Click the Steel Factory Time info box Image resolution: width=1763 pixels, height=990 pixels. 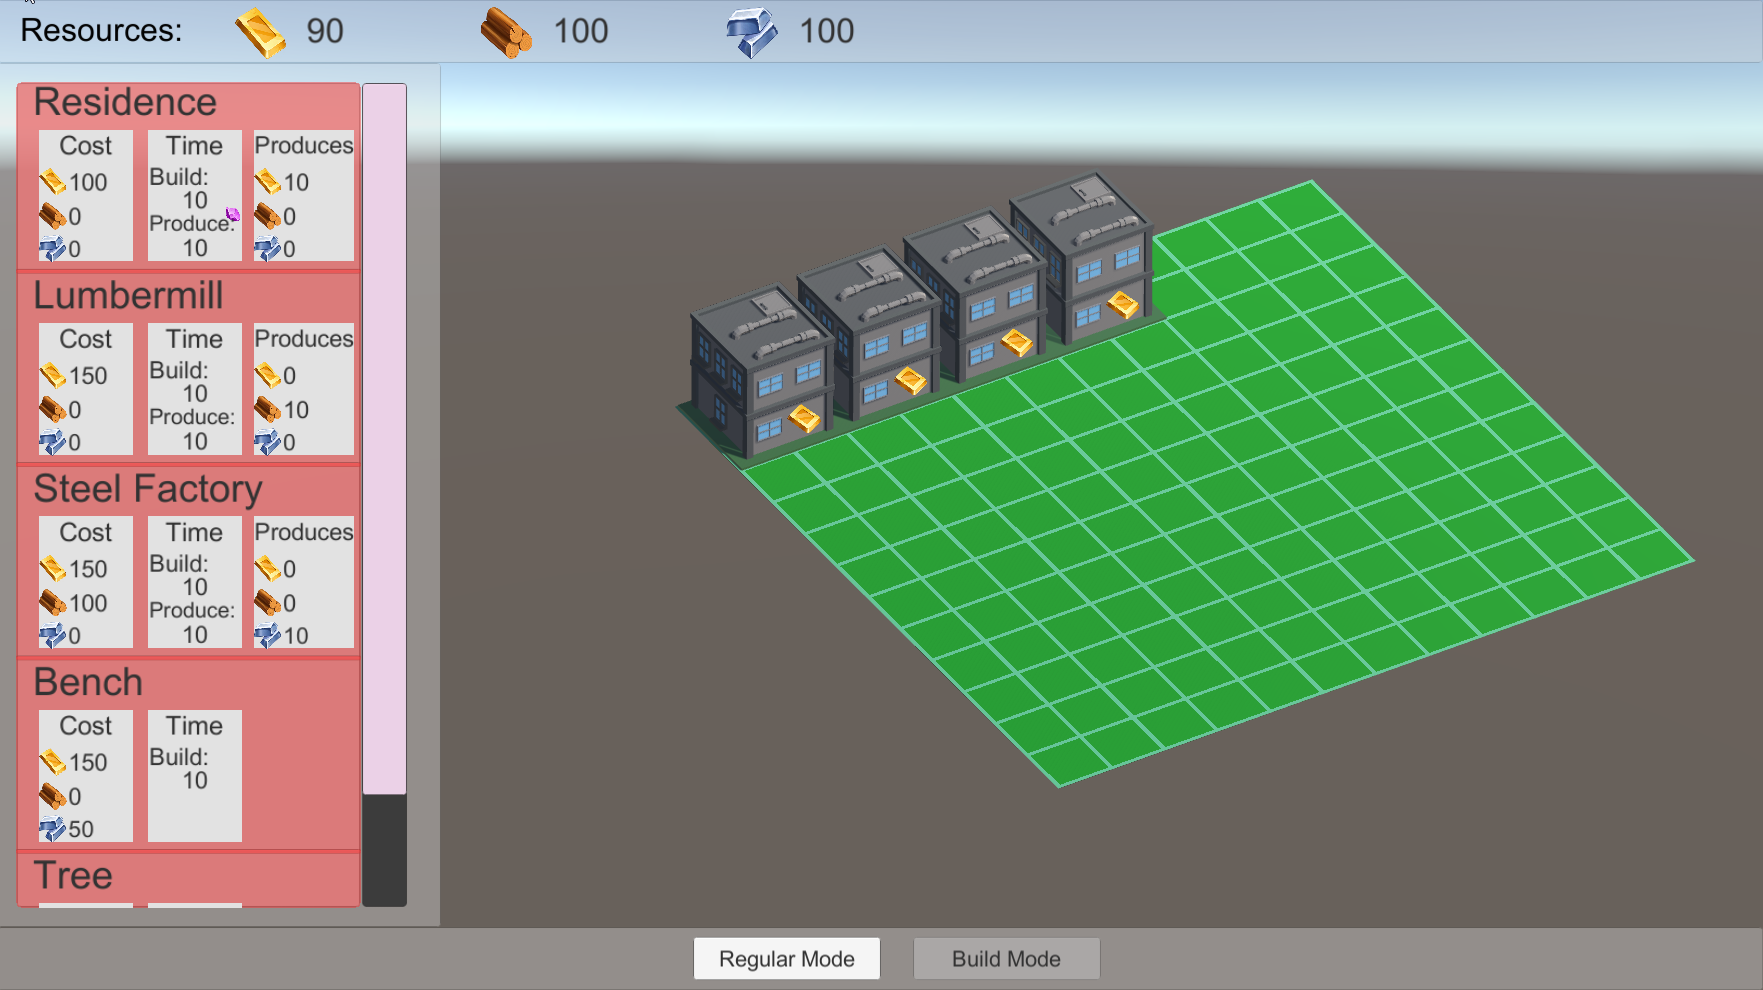195,582
